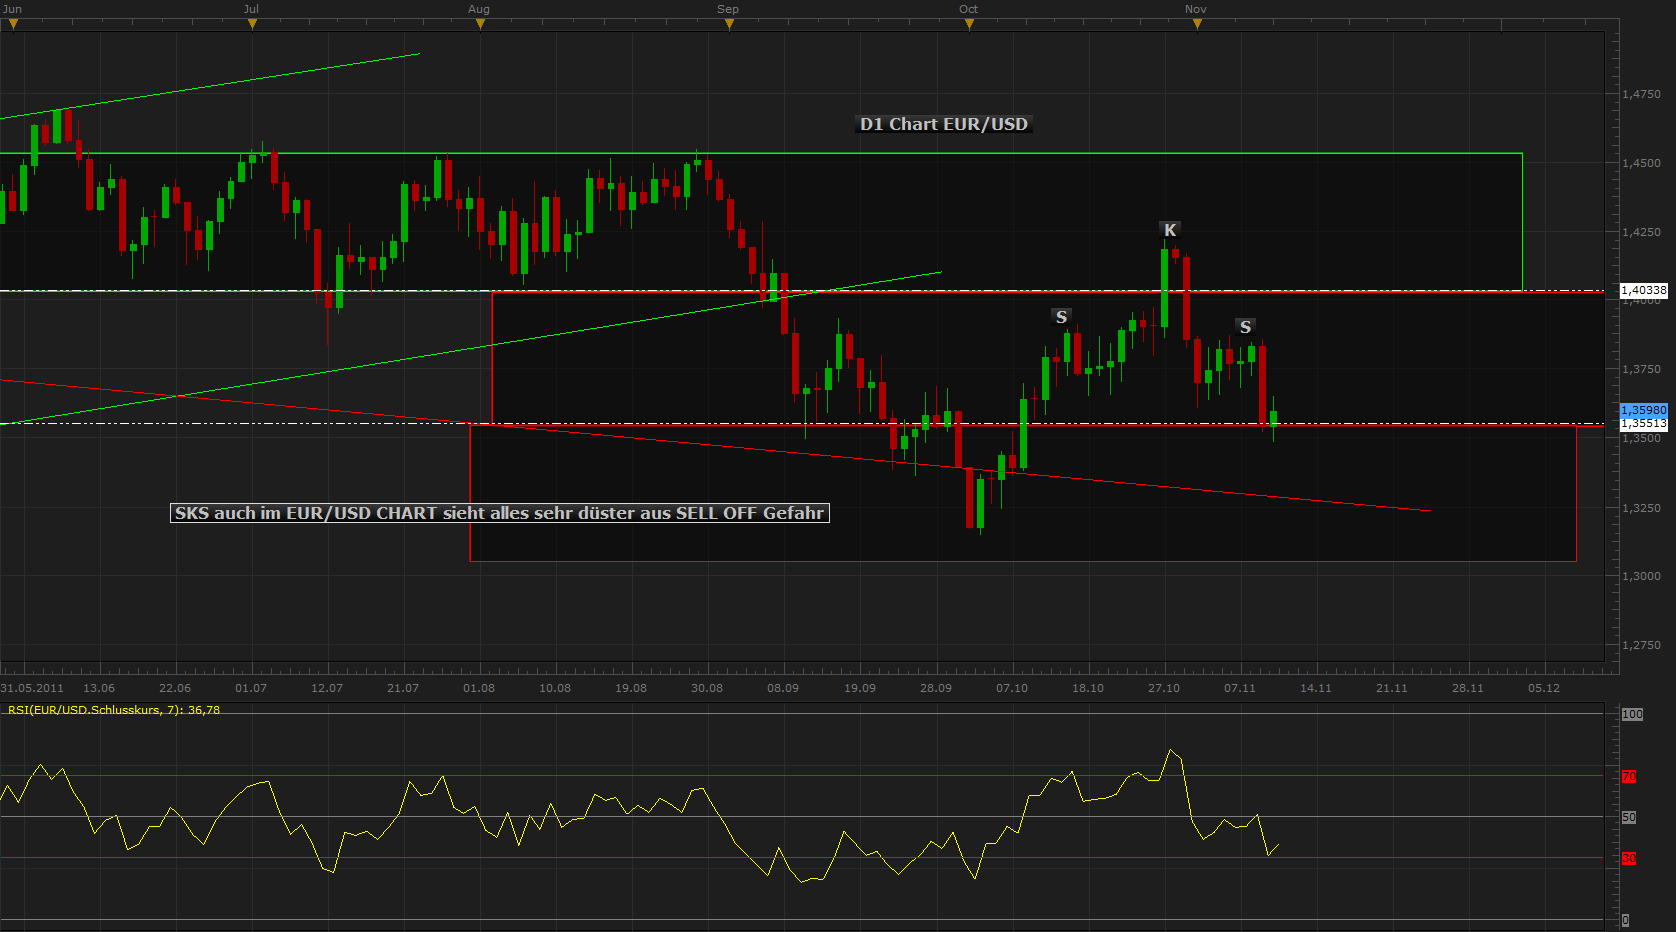Select the orange Oct marker arrow
This screenshot has height=932, width=1676.
pos(968,22)
